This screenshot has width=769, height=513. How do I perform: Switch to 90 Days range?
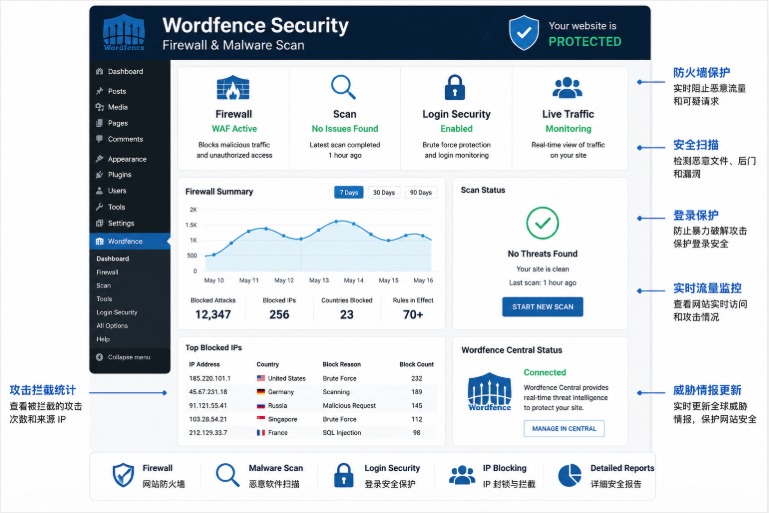coord(420,193)
